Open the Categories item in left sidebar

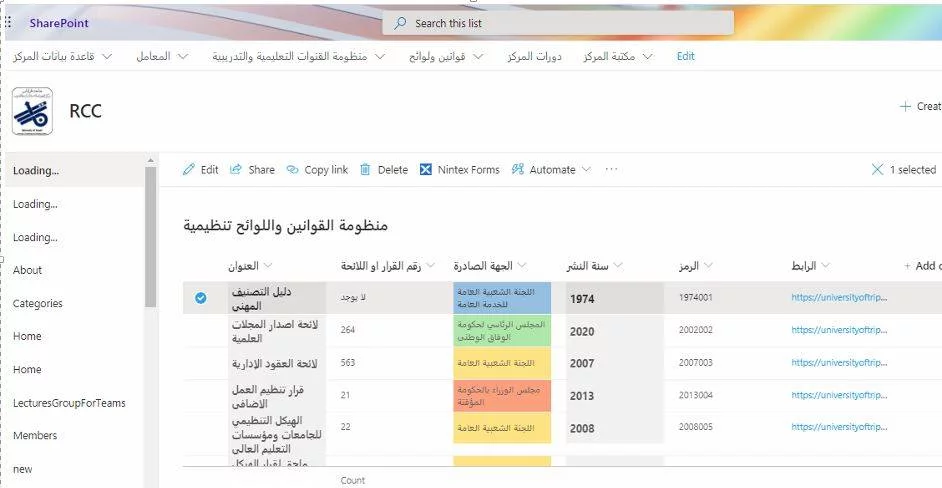38,303
